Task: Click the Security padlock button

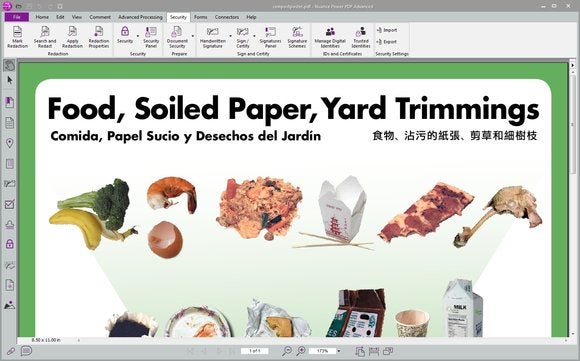Action: tap(125, 35)
